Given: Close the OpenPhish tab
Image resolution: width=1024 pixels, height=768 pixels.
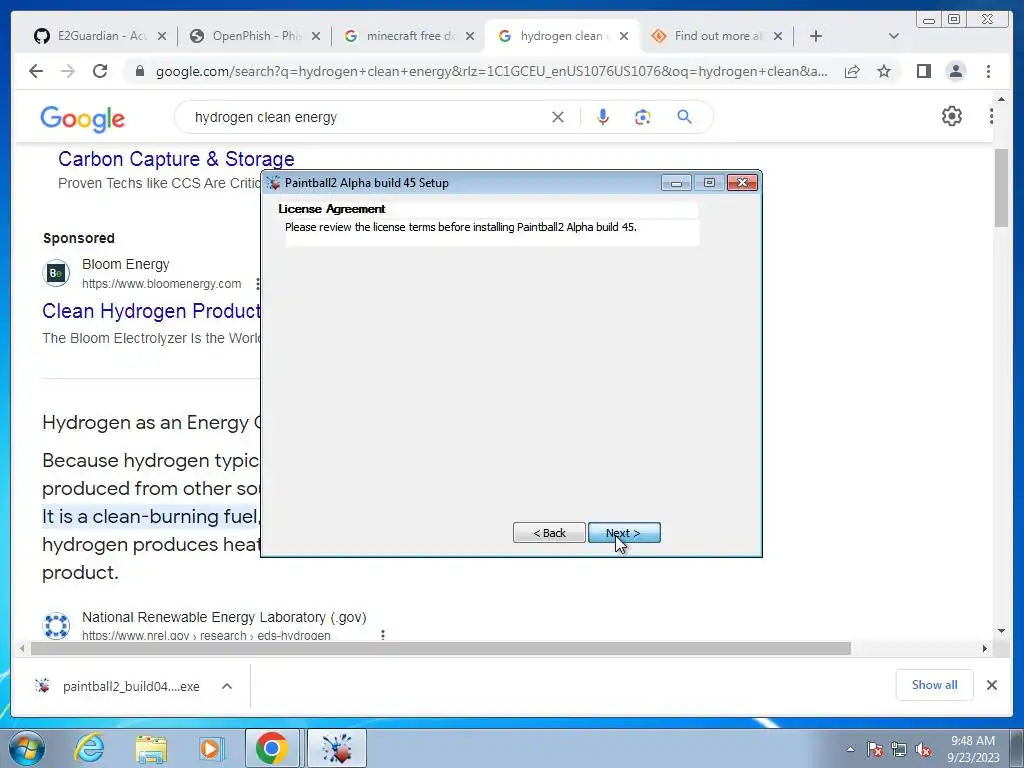Looking at the screenshot, I should pyautogui.click(x=316, y=37).
